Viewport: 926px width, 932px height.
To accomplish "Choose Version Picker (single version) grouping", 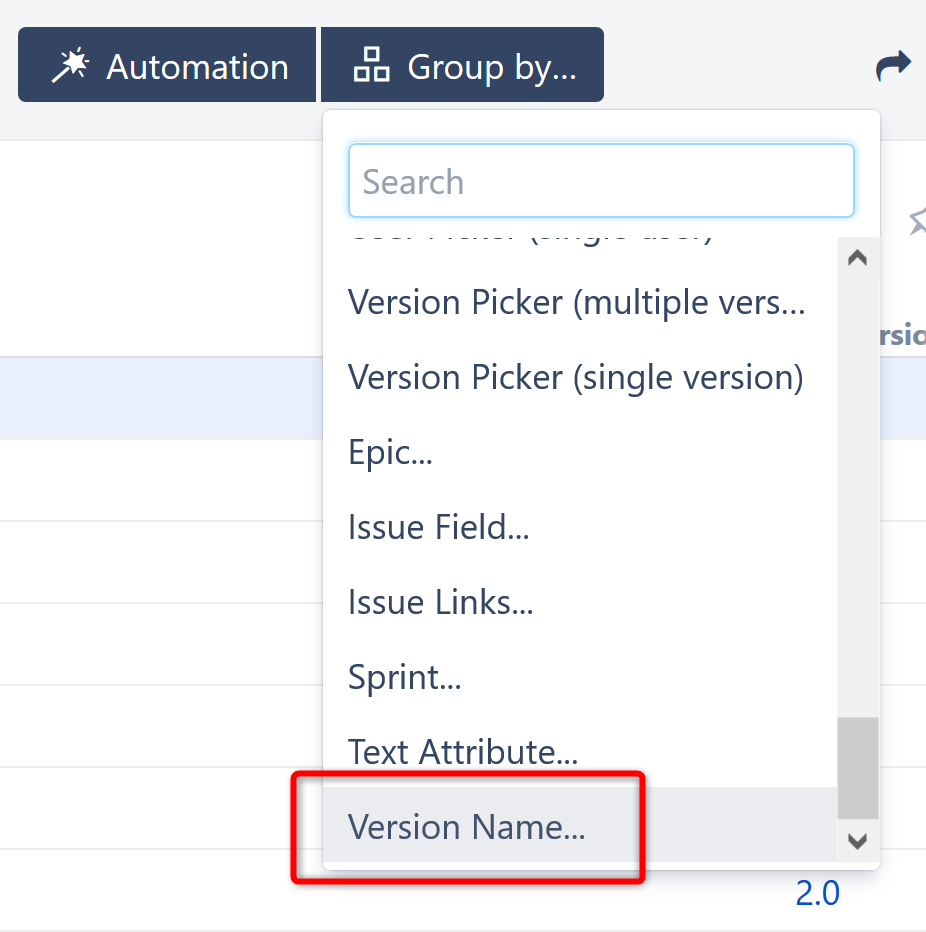I will point(576,377).
